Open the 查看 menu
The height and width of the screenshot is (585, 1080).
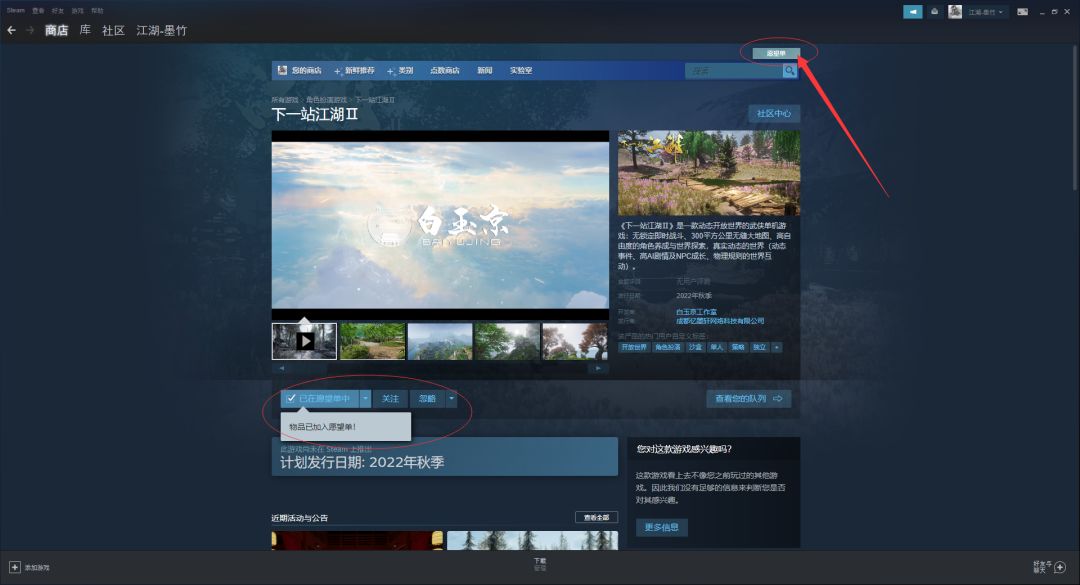pos(38,10)
